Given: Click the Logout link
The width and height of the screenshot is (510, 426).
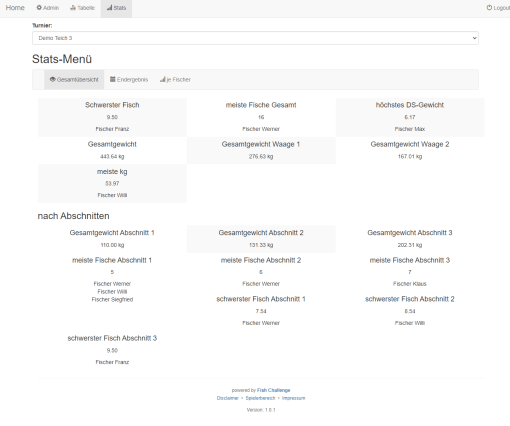Looking at the screenshot, I should (498, 8).
